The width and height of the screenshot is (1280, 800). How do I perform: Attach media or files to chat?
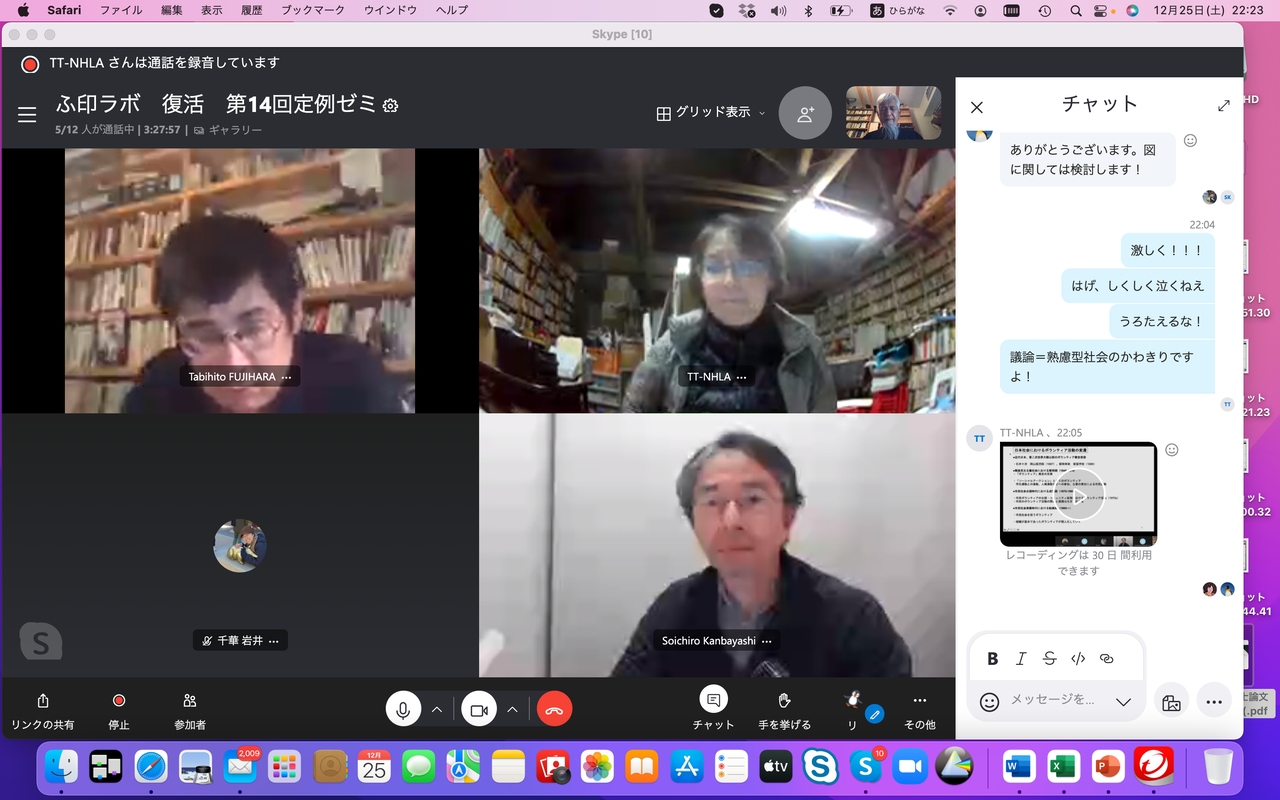[x=1172, y=702]
